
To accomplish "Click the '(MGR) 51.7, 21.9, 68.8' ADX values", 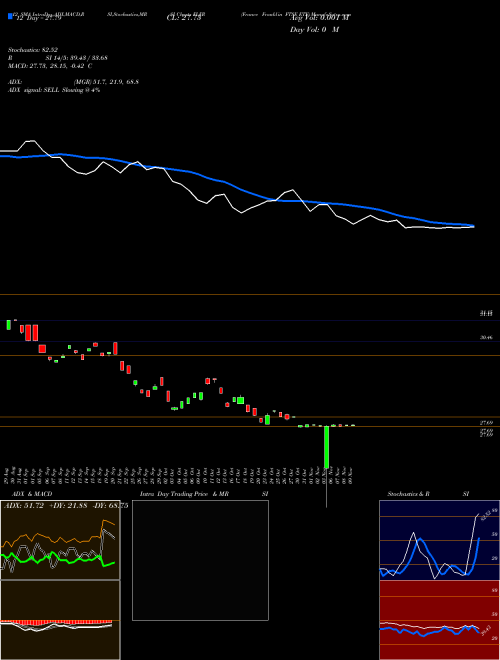I will [x=106, y=82].
